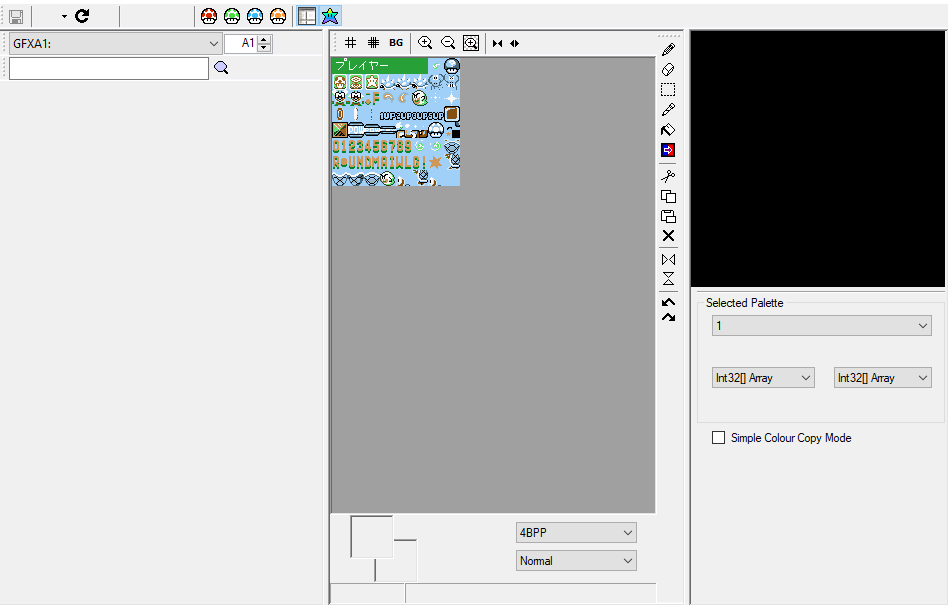This screenshot has width=948, height=605.
Task: Click the background colour swatch box
Action: tap(404, 568)
